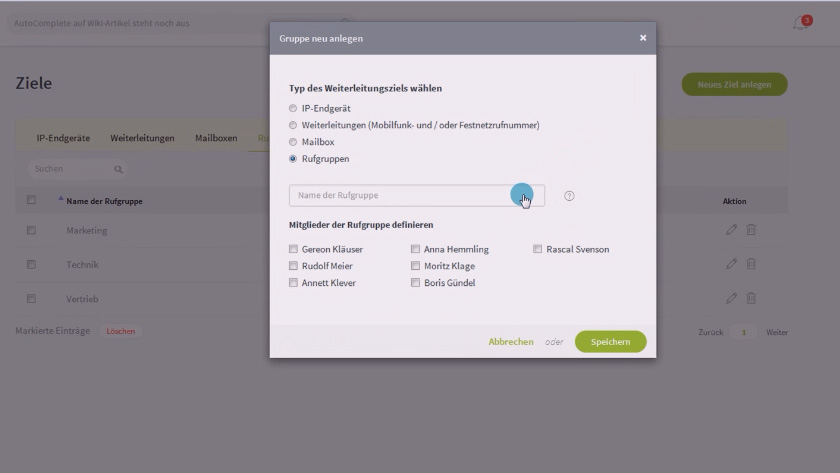Focus the top AutoComplete search bar
The width and height of the screenshot is (840, 473).
(179, 24)
